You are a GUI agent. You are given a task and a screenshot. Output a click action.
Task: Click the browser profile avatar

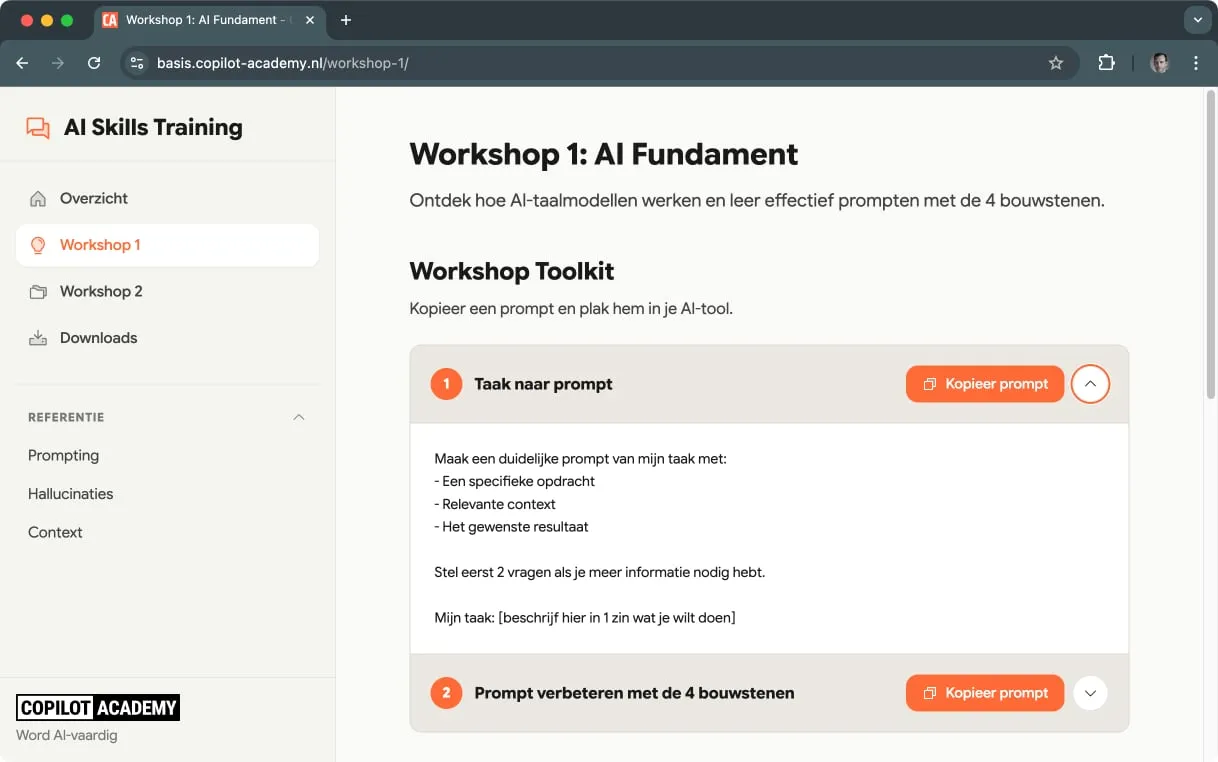1159,62
